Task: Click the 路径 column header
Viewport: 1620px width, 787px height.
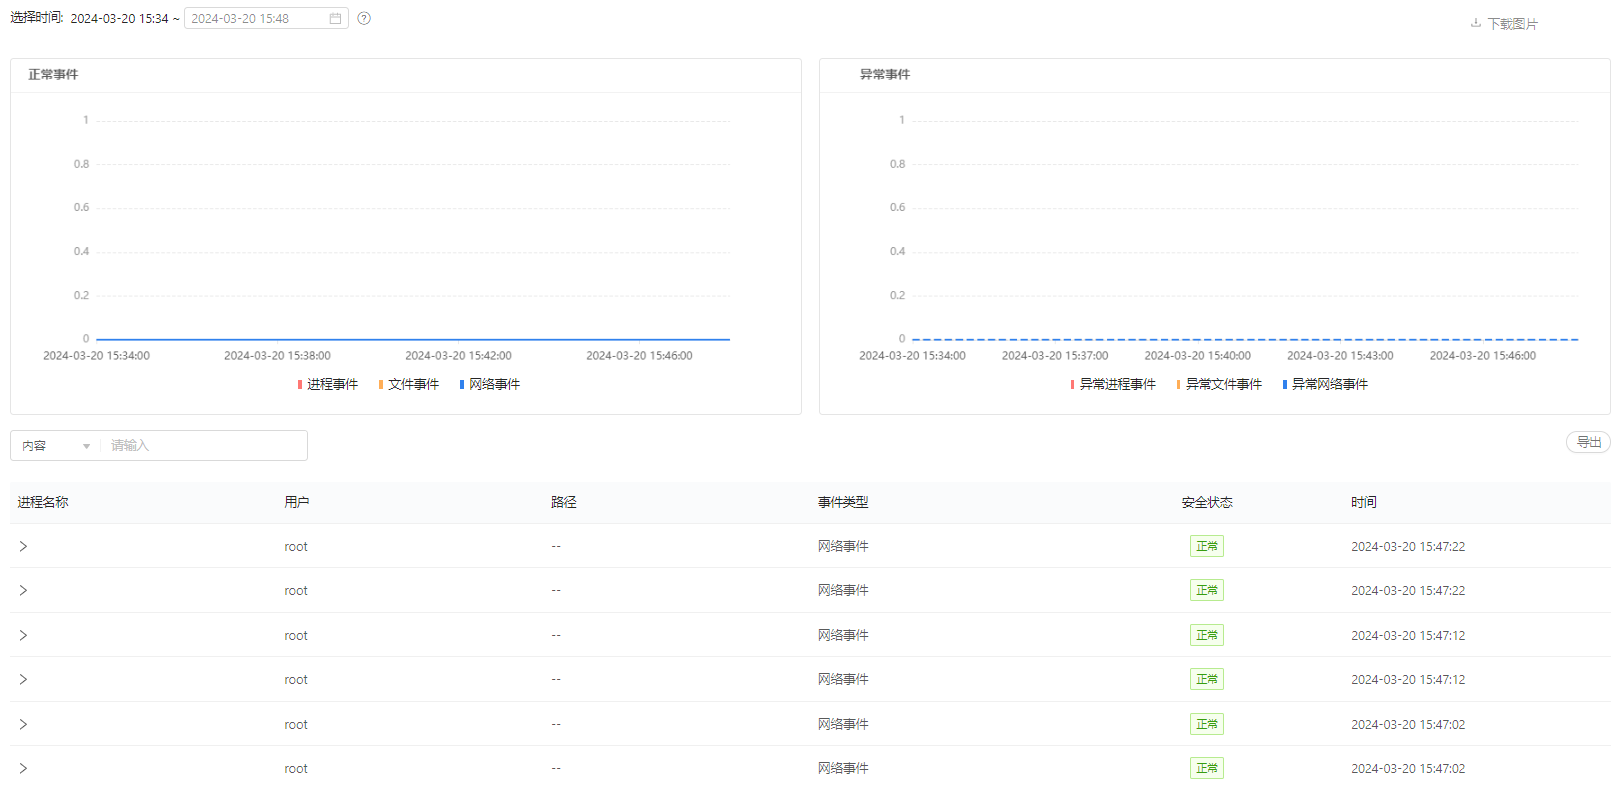Action: pyautogui.click(x=564, y=502)
